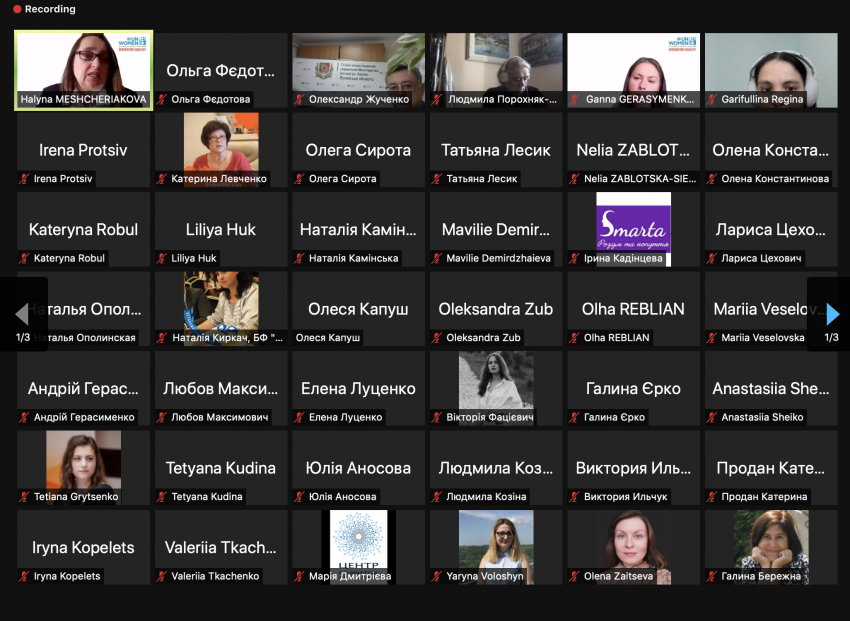Select Вікторія Фацієвич's black-and-white photo tile
The height and width of the screenshot is (621, 850).
496,389
